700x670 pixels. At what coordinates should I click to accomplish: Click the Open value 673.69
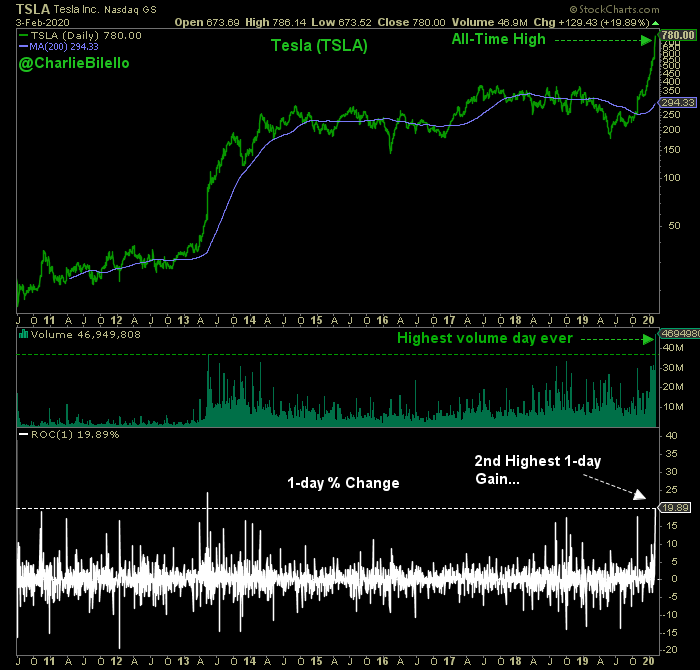[x=222, y=22]
